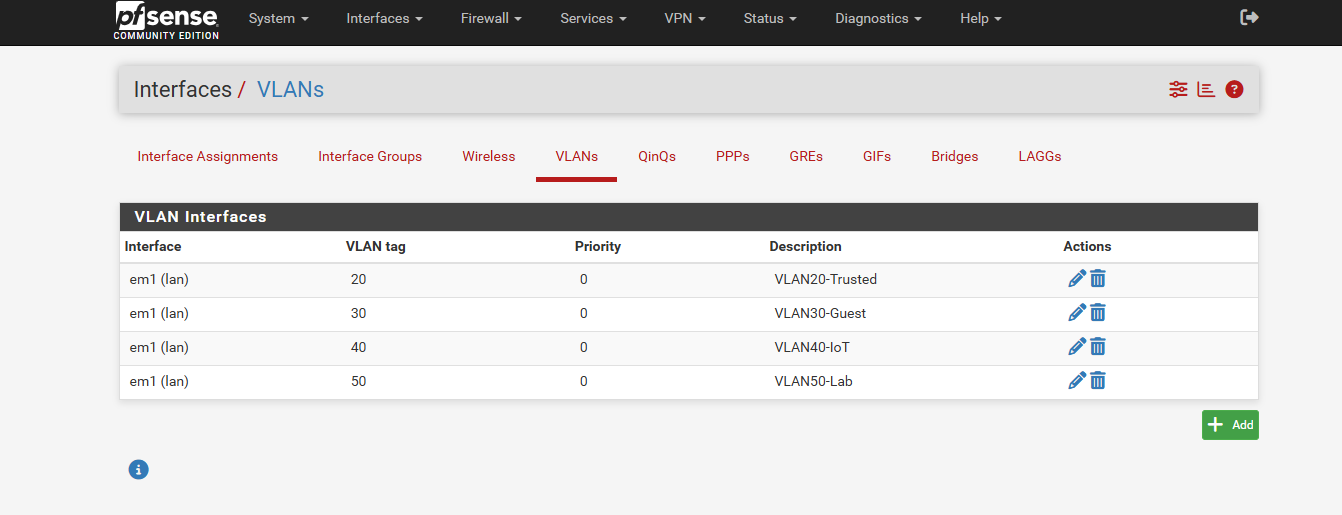Switch to the GIFs tab
This screenshot has height=515, width=1342.
(x=877, y=156)
